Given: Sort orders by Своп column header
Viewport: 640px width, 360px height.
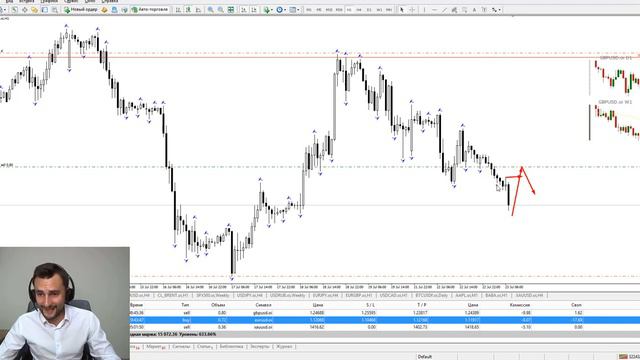Looking at the screenshot, I should point(576,305).
